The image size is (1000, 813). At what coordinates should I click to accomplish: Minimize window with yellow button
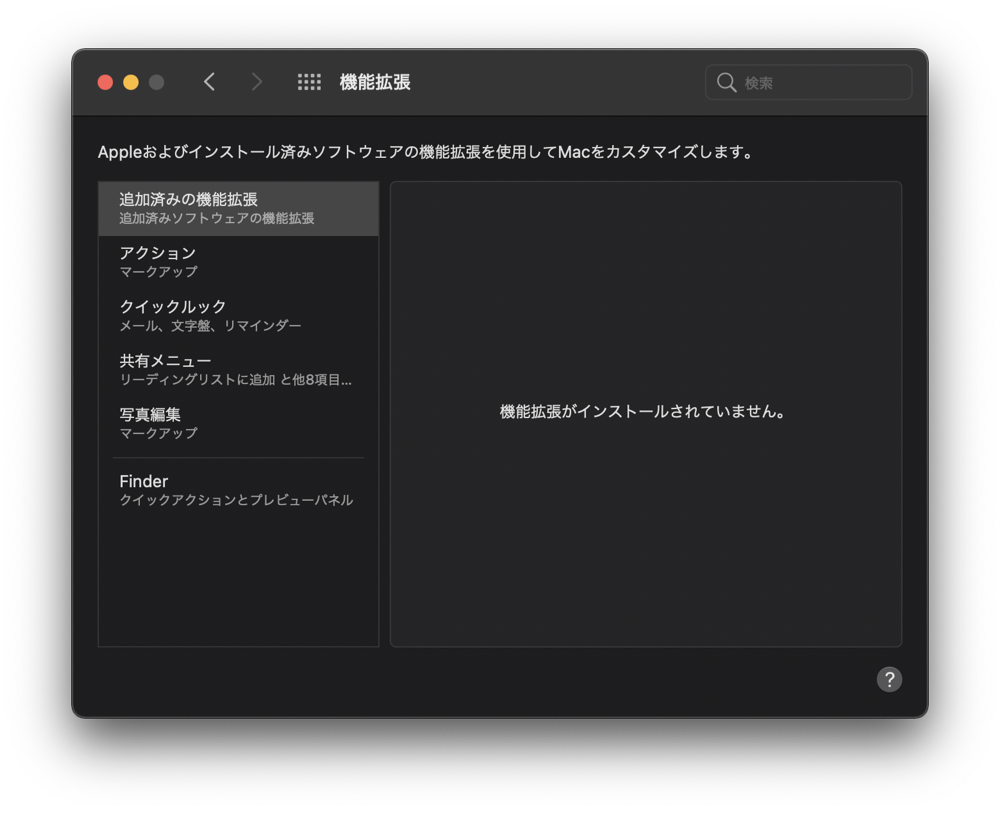[x=131, y=82]
